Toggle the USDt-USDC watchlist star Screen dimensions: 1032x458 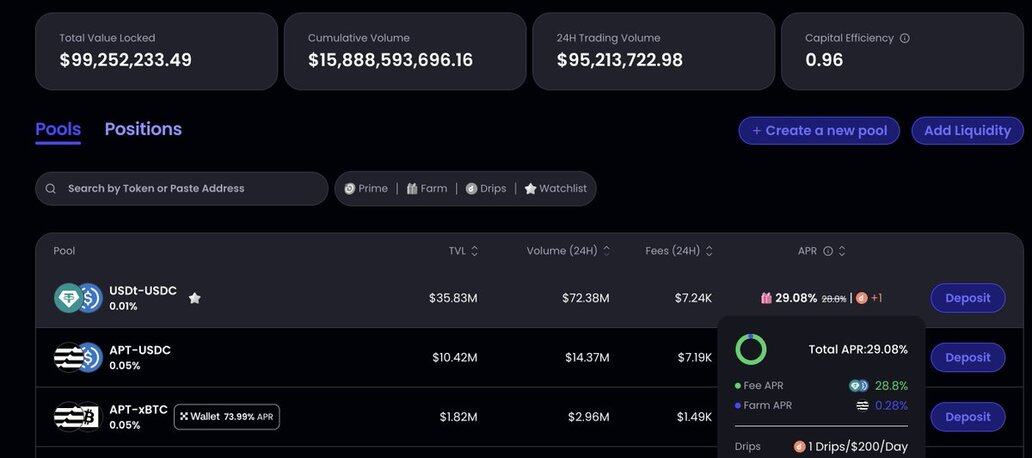pyautogui.click(x=195, y=298)
